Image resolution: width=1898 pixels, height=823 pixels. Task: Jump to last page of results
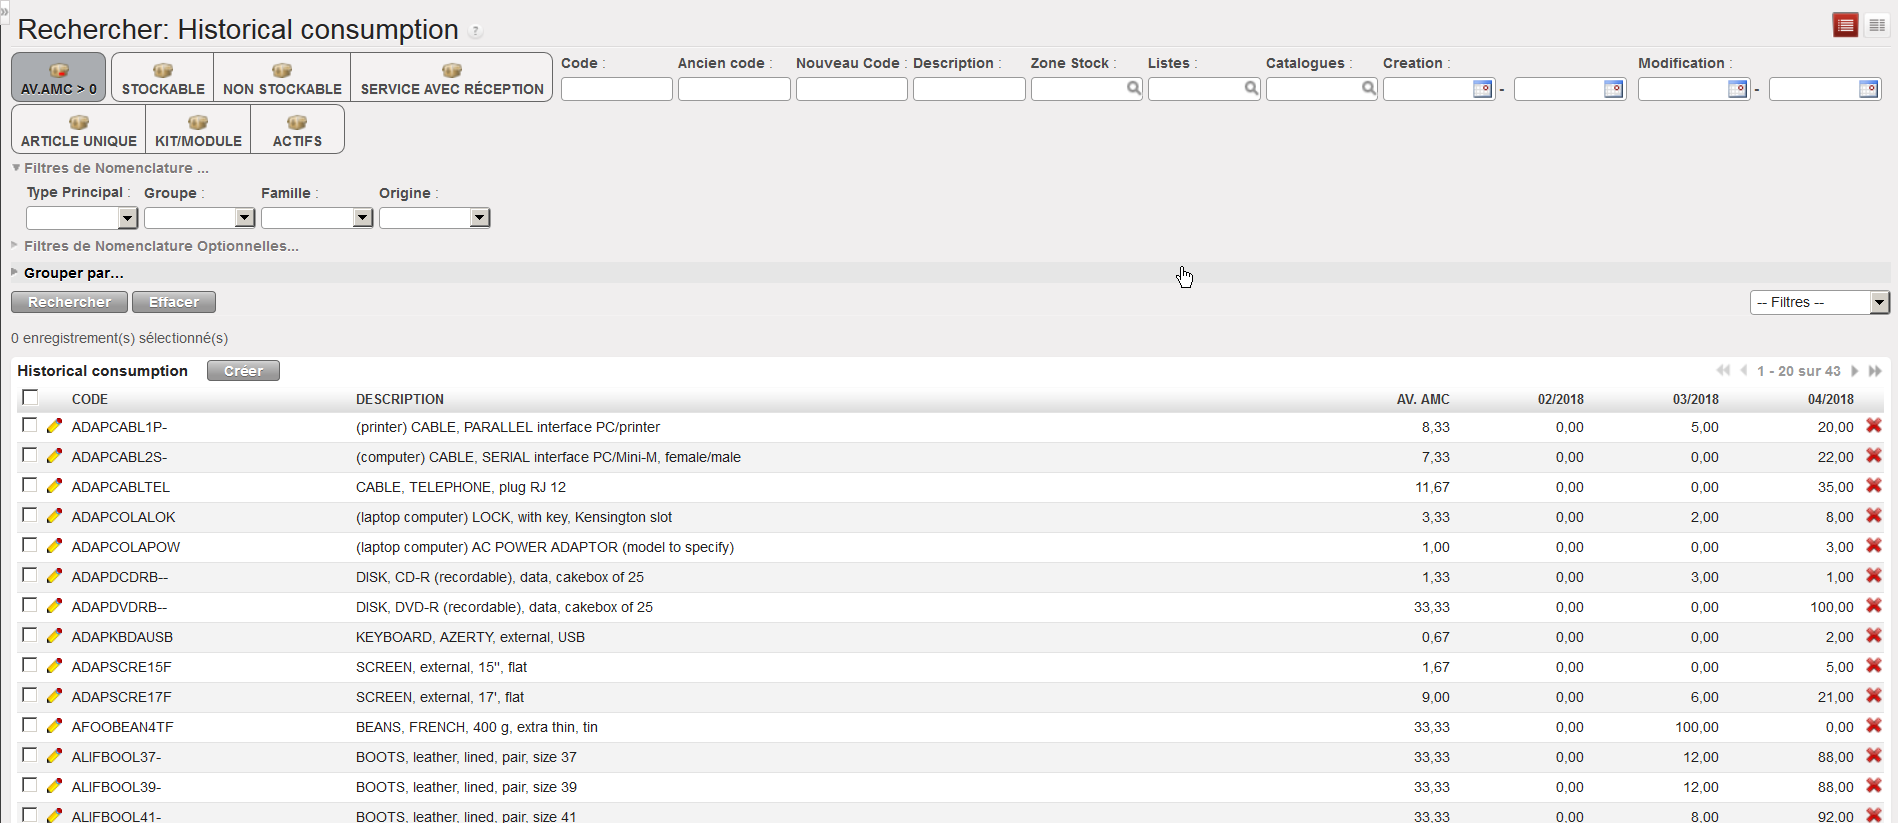(1875, 371)
